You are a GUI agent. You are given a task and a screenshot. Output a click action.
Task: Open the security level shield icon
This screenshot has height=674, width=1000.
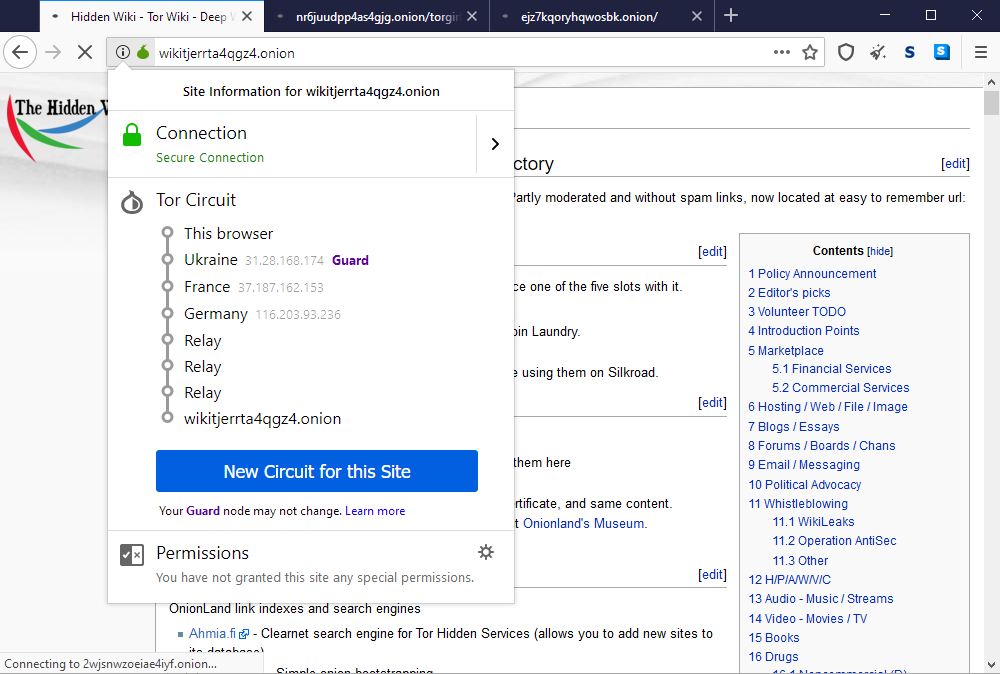tap(846, 52)
